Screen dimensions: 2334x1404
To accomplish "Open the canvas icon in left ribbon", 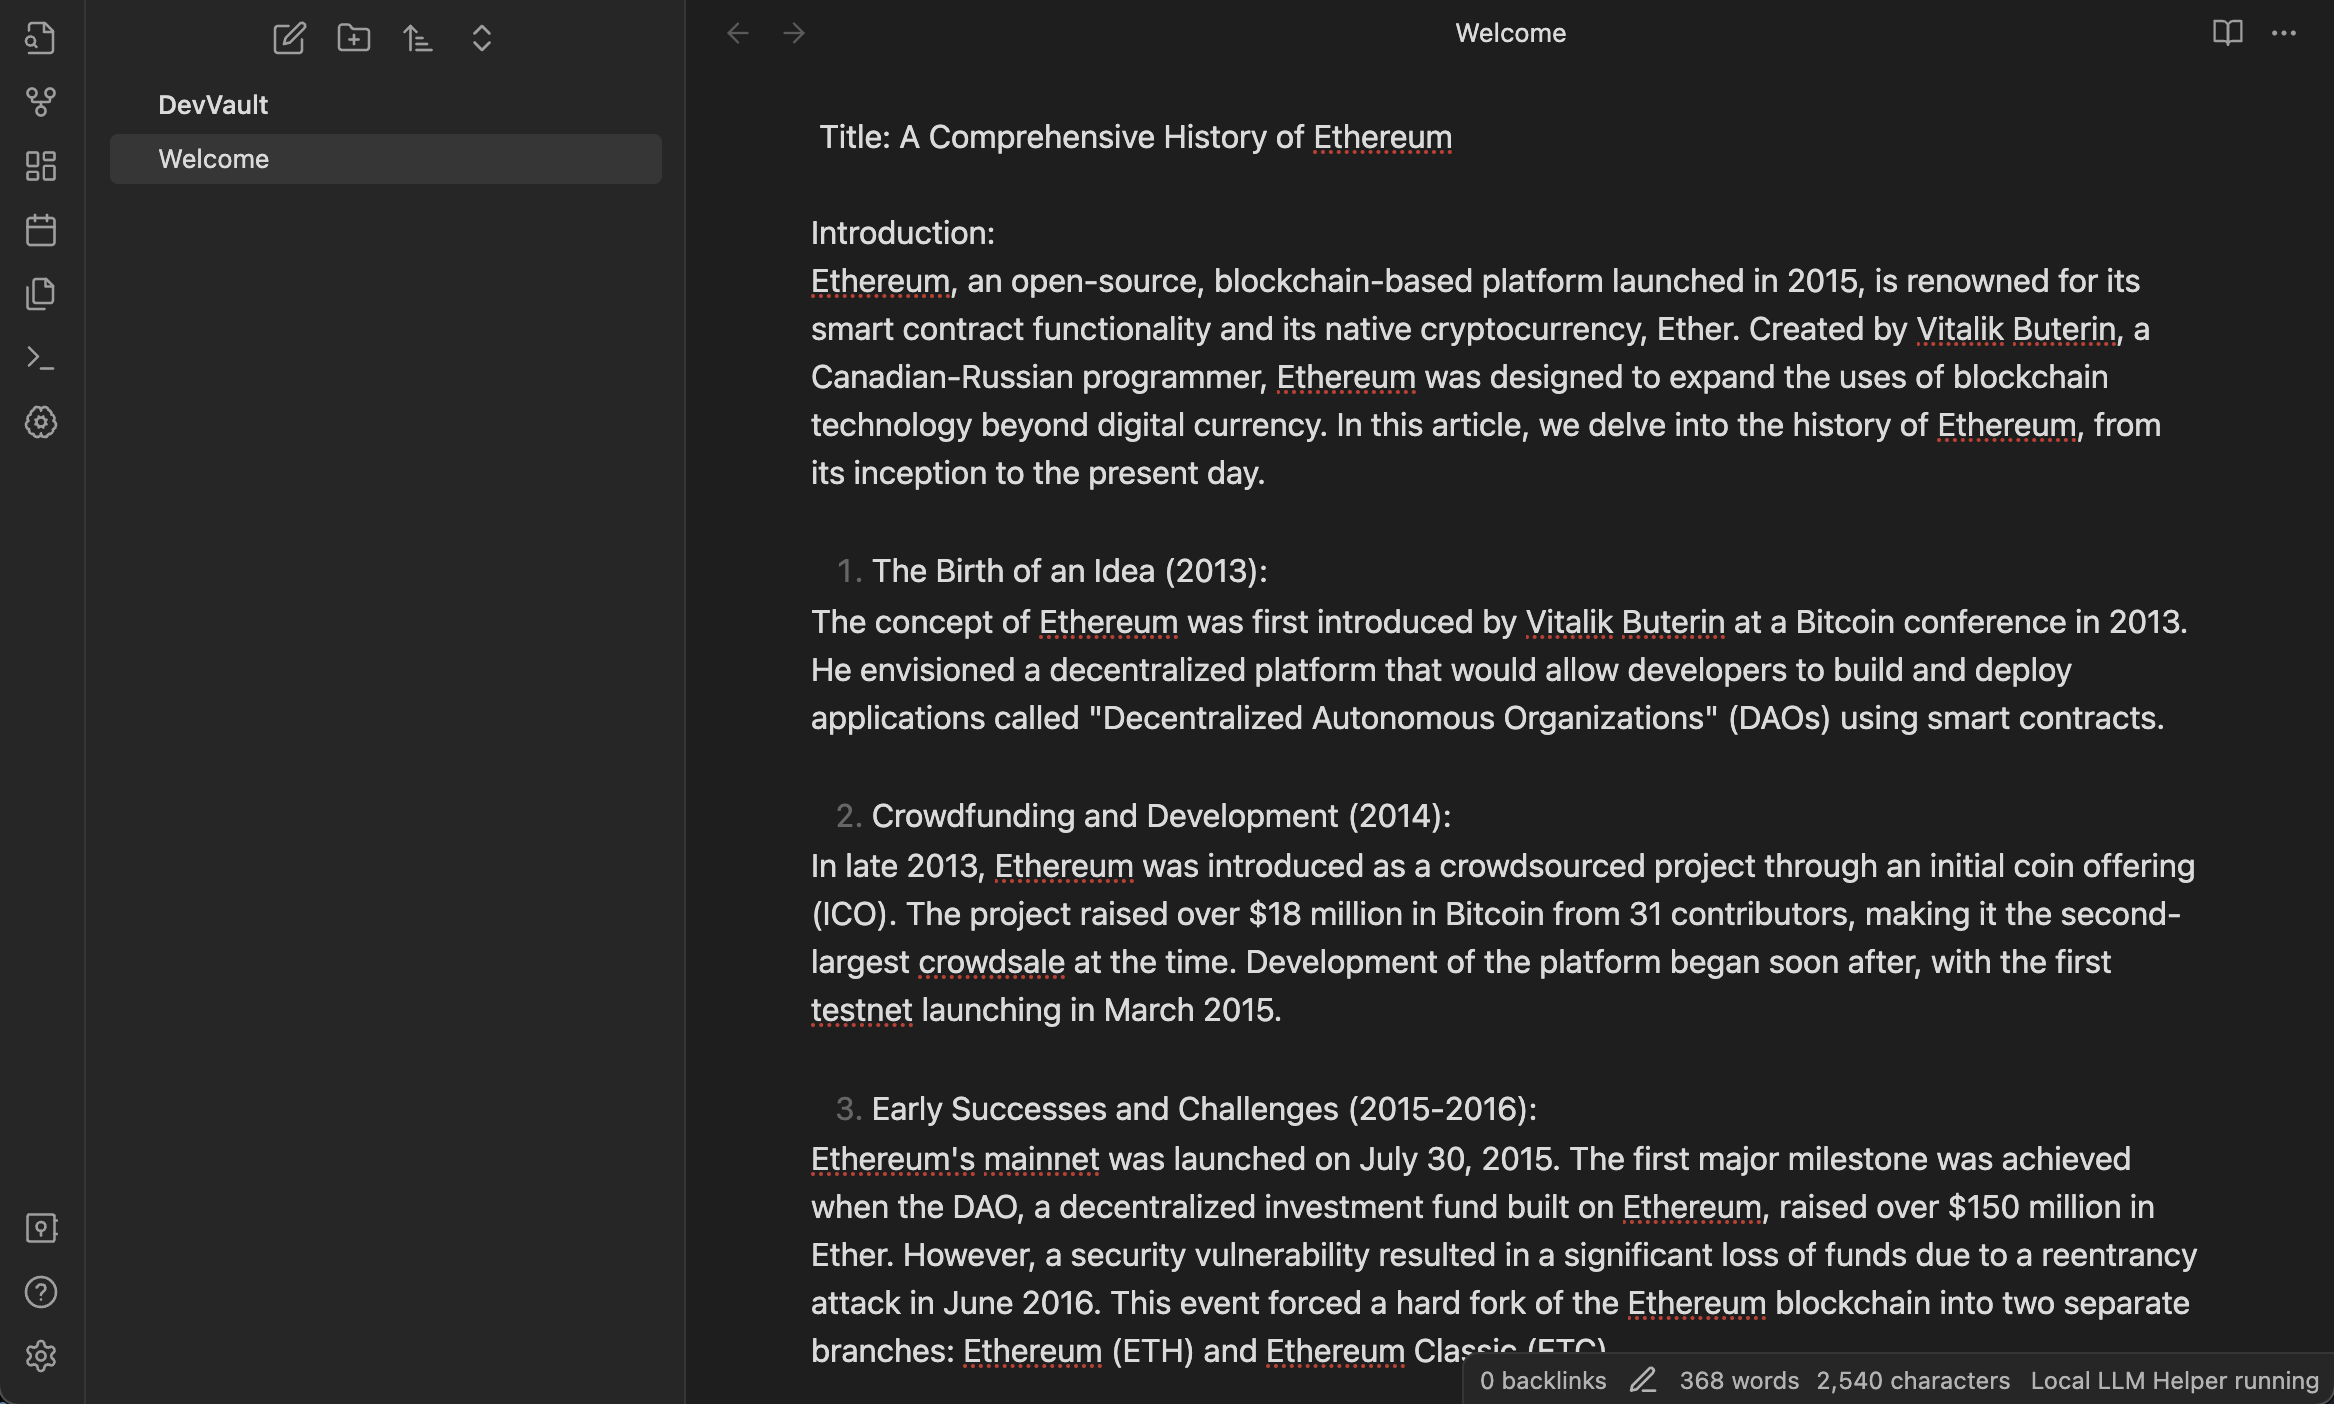I will tap(40, 166).
